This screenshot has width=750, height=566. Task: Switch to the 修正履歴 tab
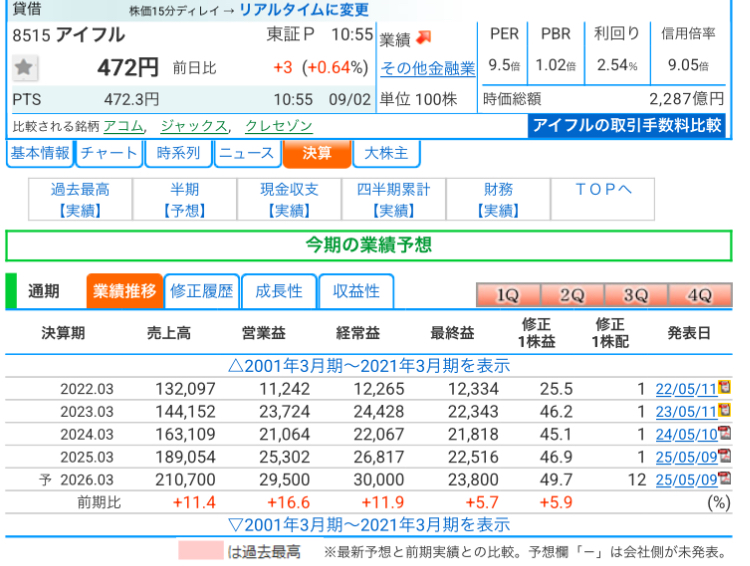pos(201,291)
